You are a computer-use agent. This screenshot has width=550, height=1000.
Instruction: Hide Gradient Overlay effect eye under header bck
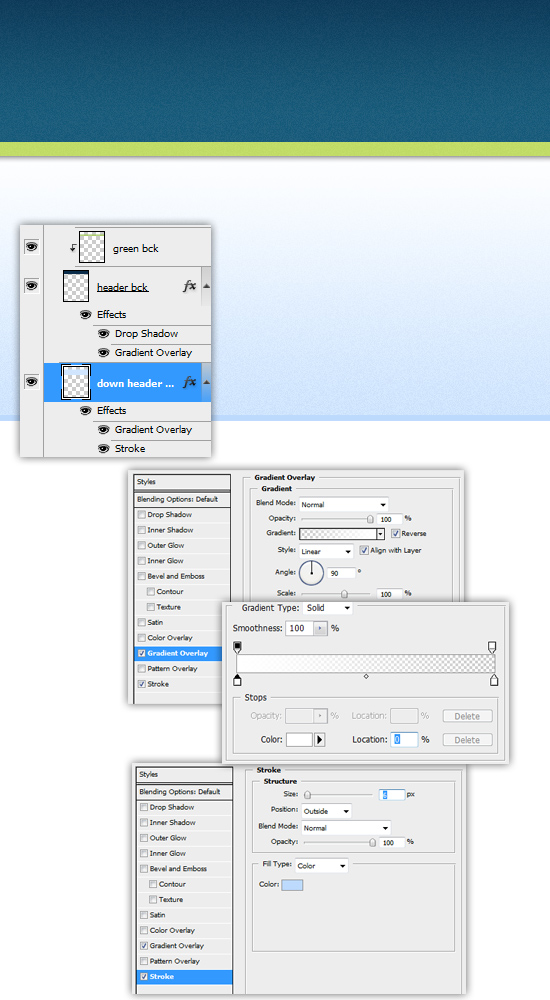click(x=103, y=353)
